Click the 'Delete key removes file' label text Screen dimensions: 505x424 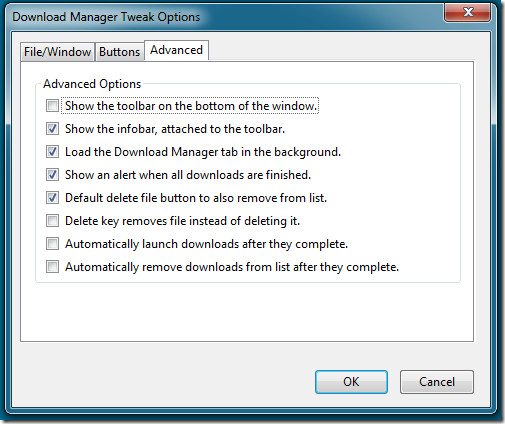(x=182, y=221)
